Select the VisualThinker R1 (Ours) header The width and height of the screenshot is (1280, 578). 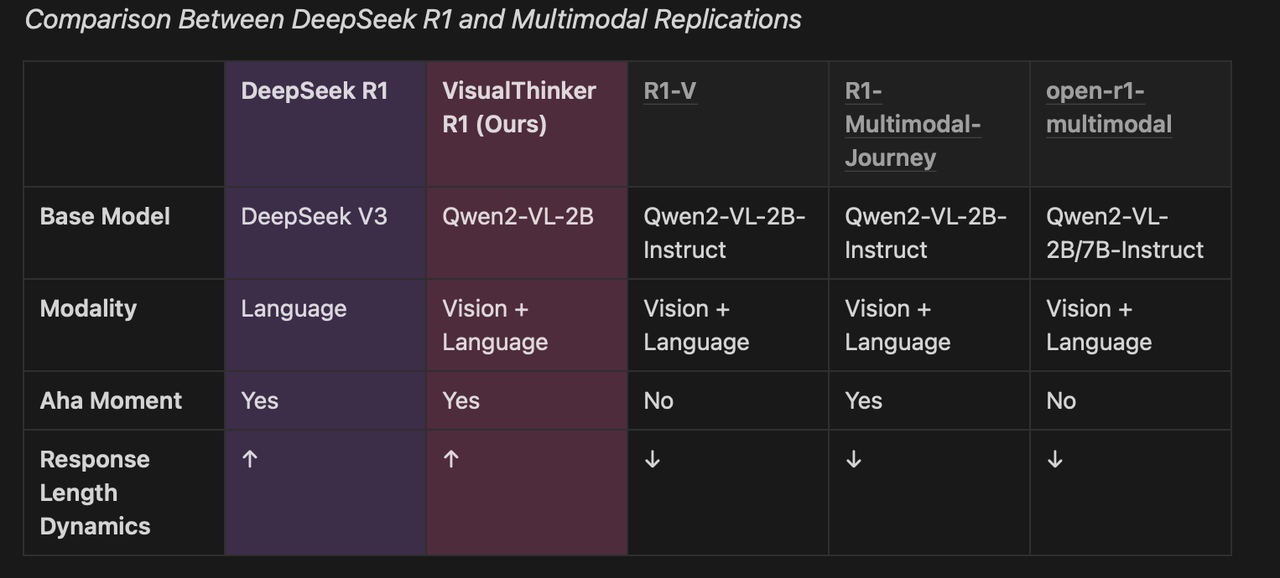[519, 107]
